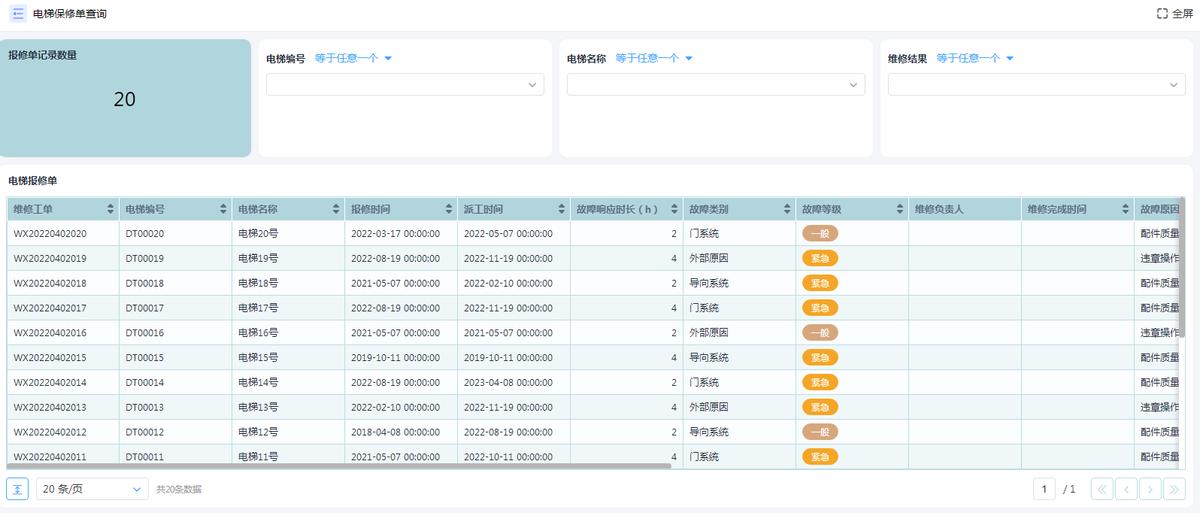Click the 故障原因 column header
This screenshot has width=1200, height=513.
pyautogui.click(x=1159, y=209)
